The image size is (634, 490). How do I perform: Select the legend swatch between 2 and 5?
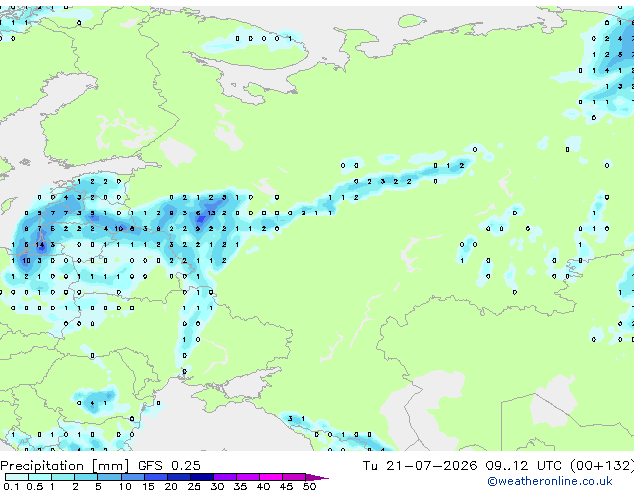[x=86, y=477]
